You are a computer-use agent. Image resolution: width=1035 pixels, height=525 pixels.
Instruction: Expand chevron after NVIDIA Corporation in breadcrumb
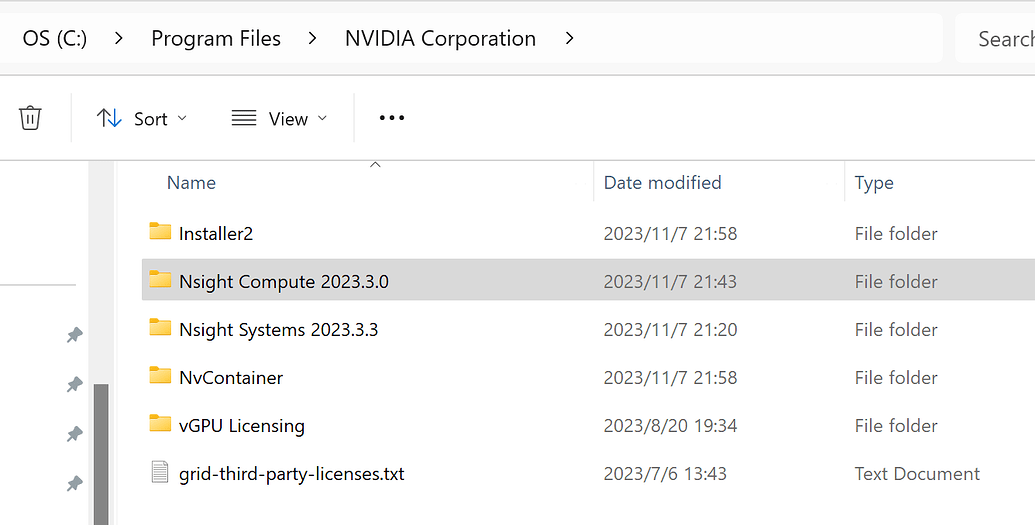click(570, 39)
